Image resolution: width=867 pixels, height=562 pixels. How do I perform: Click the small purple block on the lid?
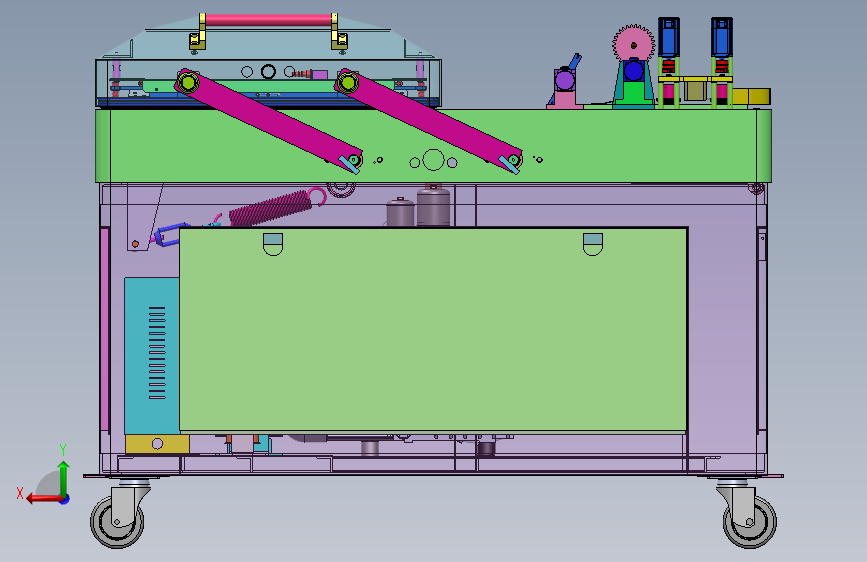(x=320, y=75)
